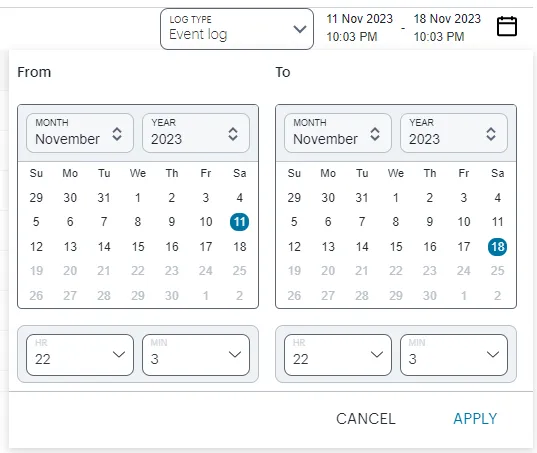The height and width of the screenshot is (453, 537).
Task: Open the To Year 2023 selector
Action: pyautogui.click(x=454, y=133)
